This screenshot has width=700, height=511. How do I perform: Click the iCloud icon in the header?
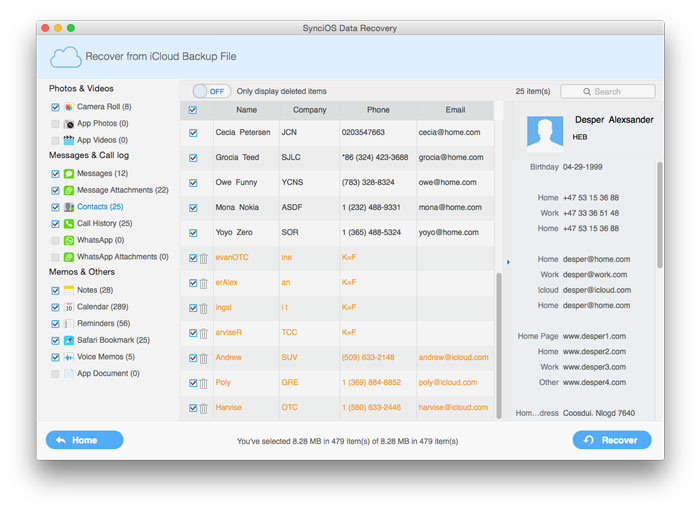66,57
